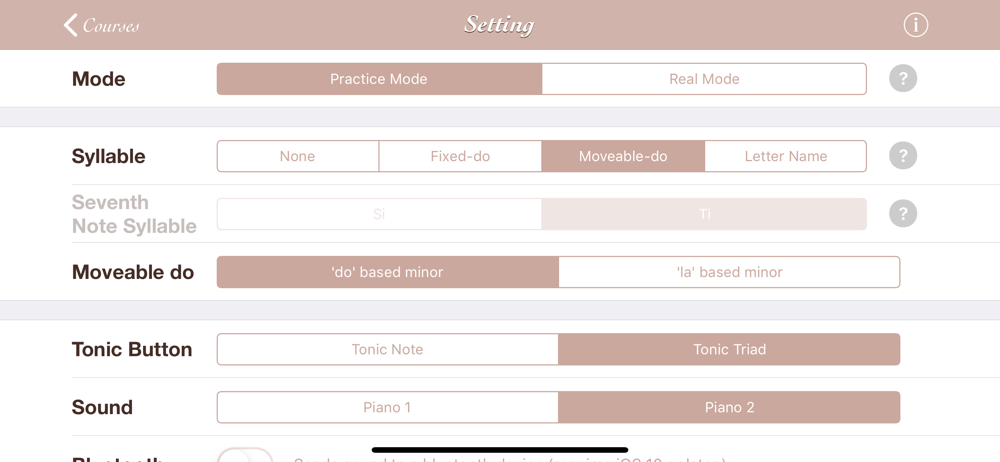Choose Si for seventh note syllable

coord(379,214)
